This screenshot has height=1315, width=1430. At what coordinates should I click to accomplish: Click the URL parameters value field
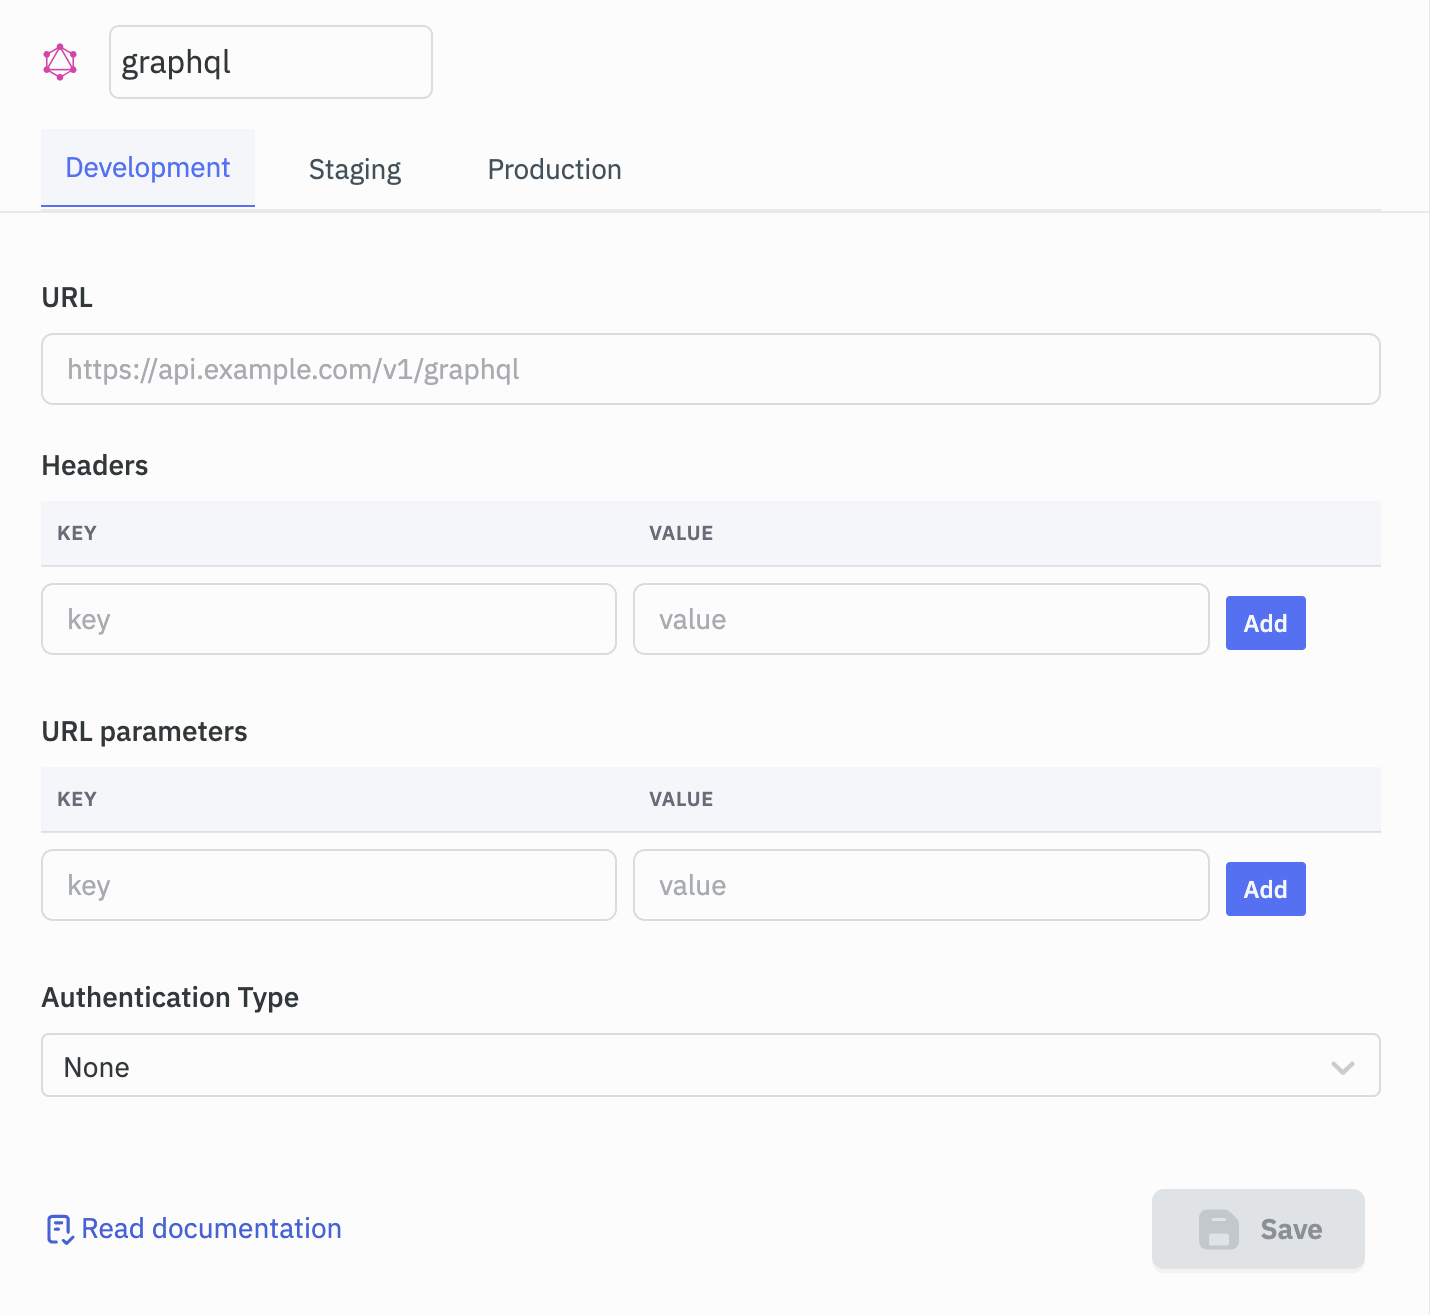(x=920, y=885)
